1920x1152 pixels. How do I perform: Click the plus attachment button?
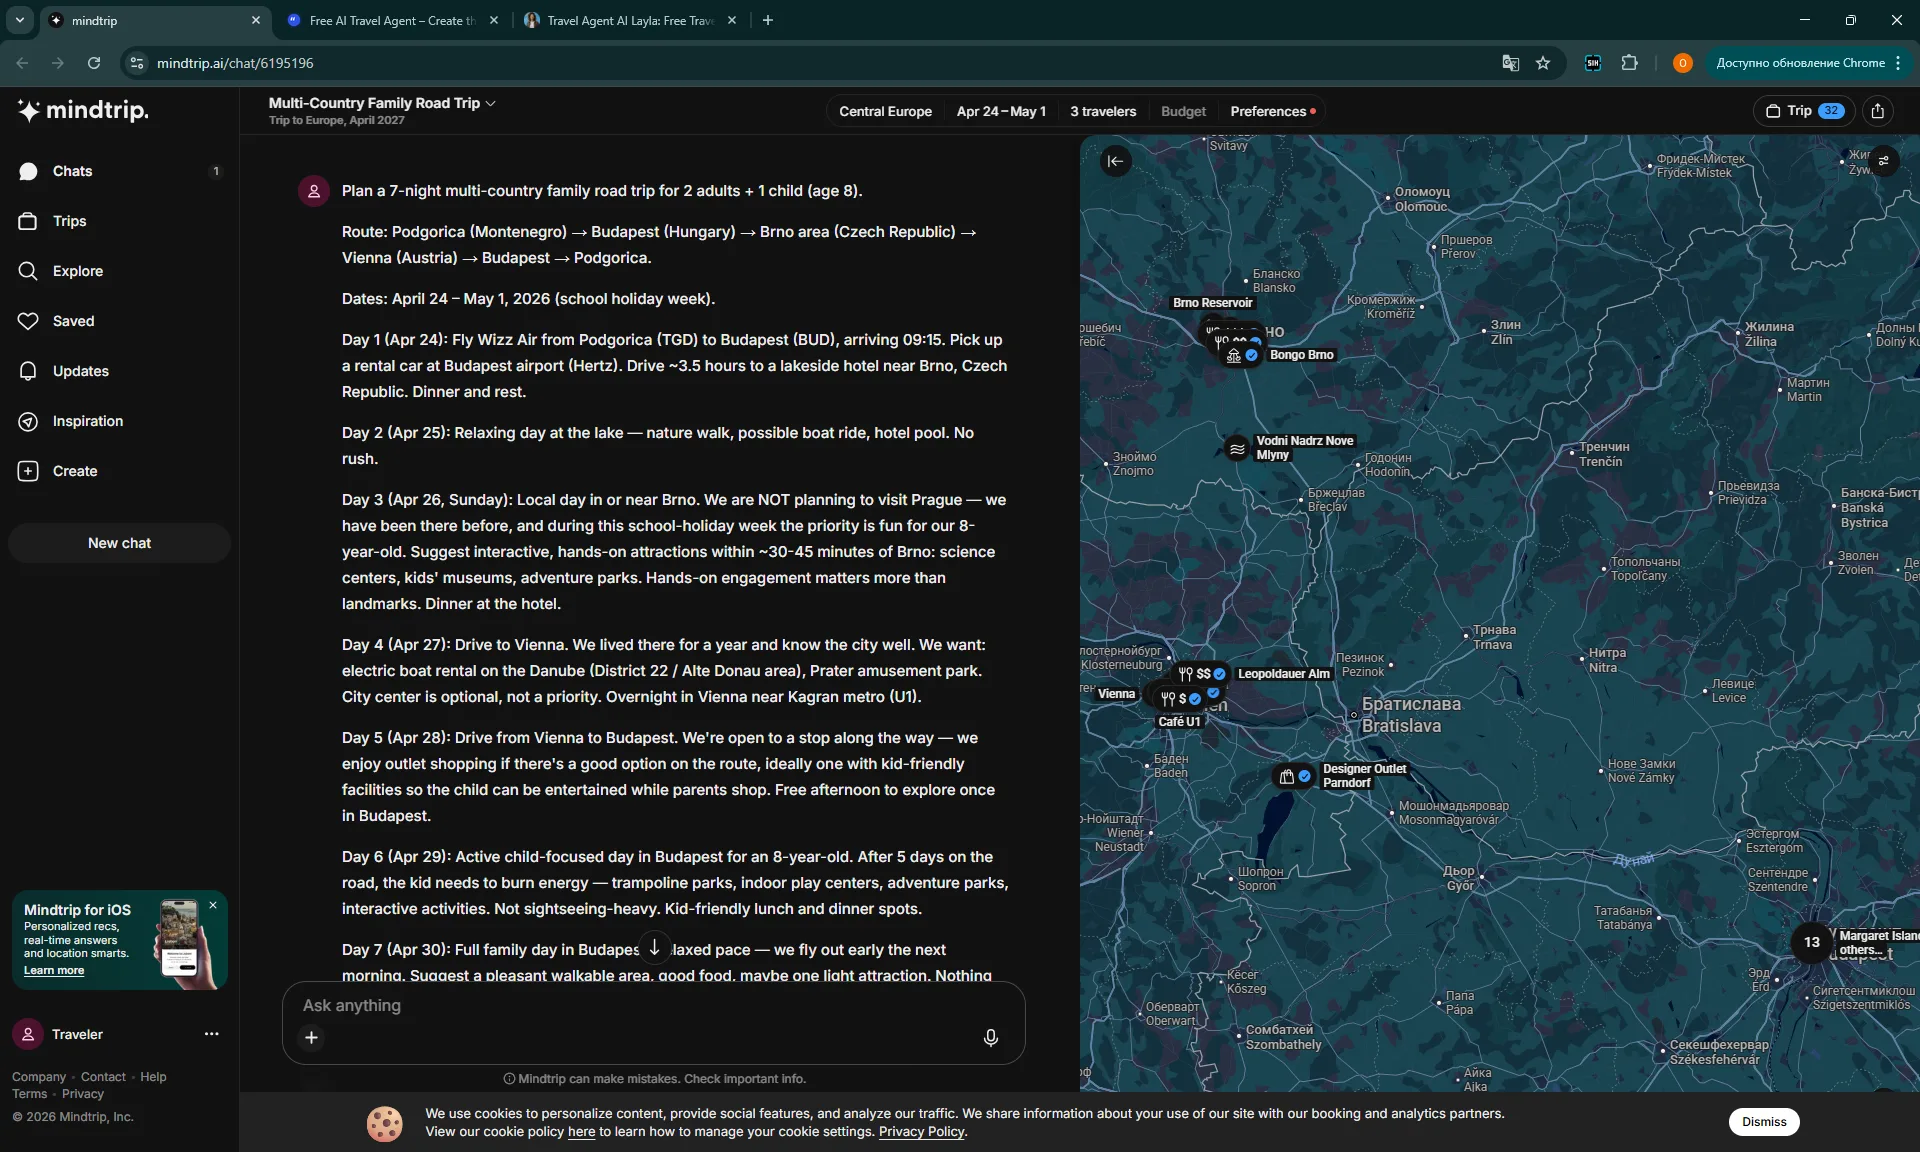(x=311, y=1037)
